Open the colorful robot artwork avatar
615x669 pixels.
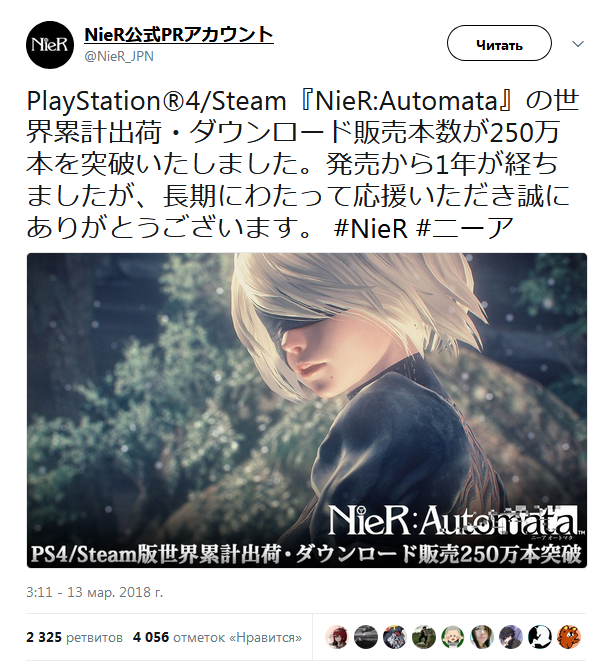pyautogui.click(x=395, y=637)
